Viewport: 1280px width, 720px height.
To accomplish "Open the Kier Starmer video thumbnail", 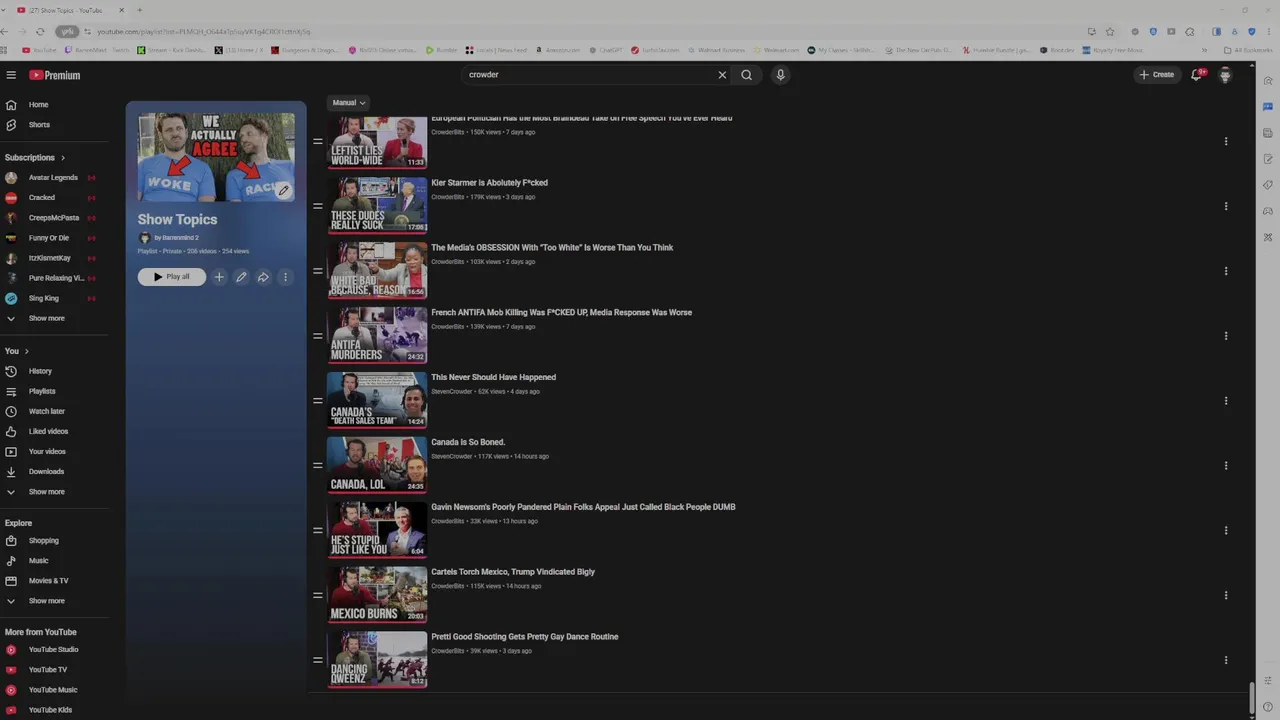I will pos(378,205).
